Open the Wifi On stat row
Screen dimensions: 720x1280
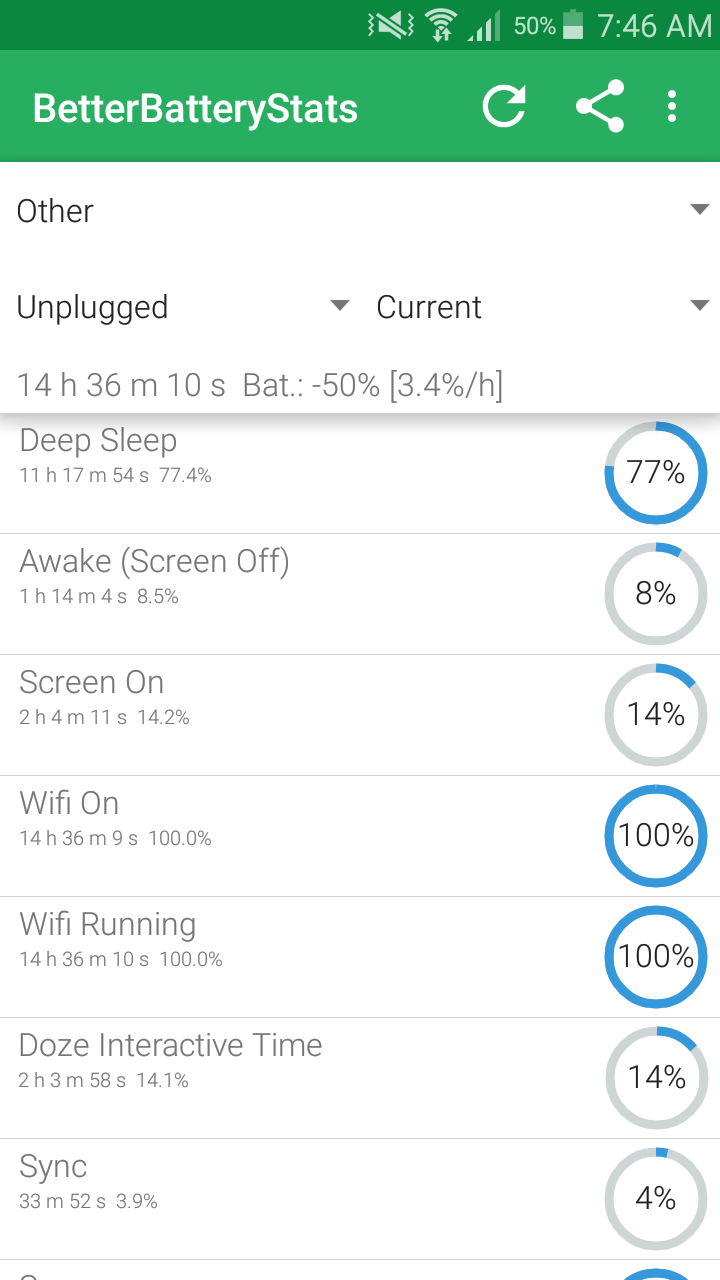(x=300, y=836)
